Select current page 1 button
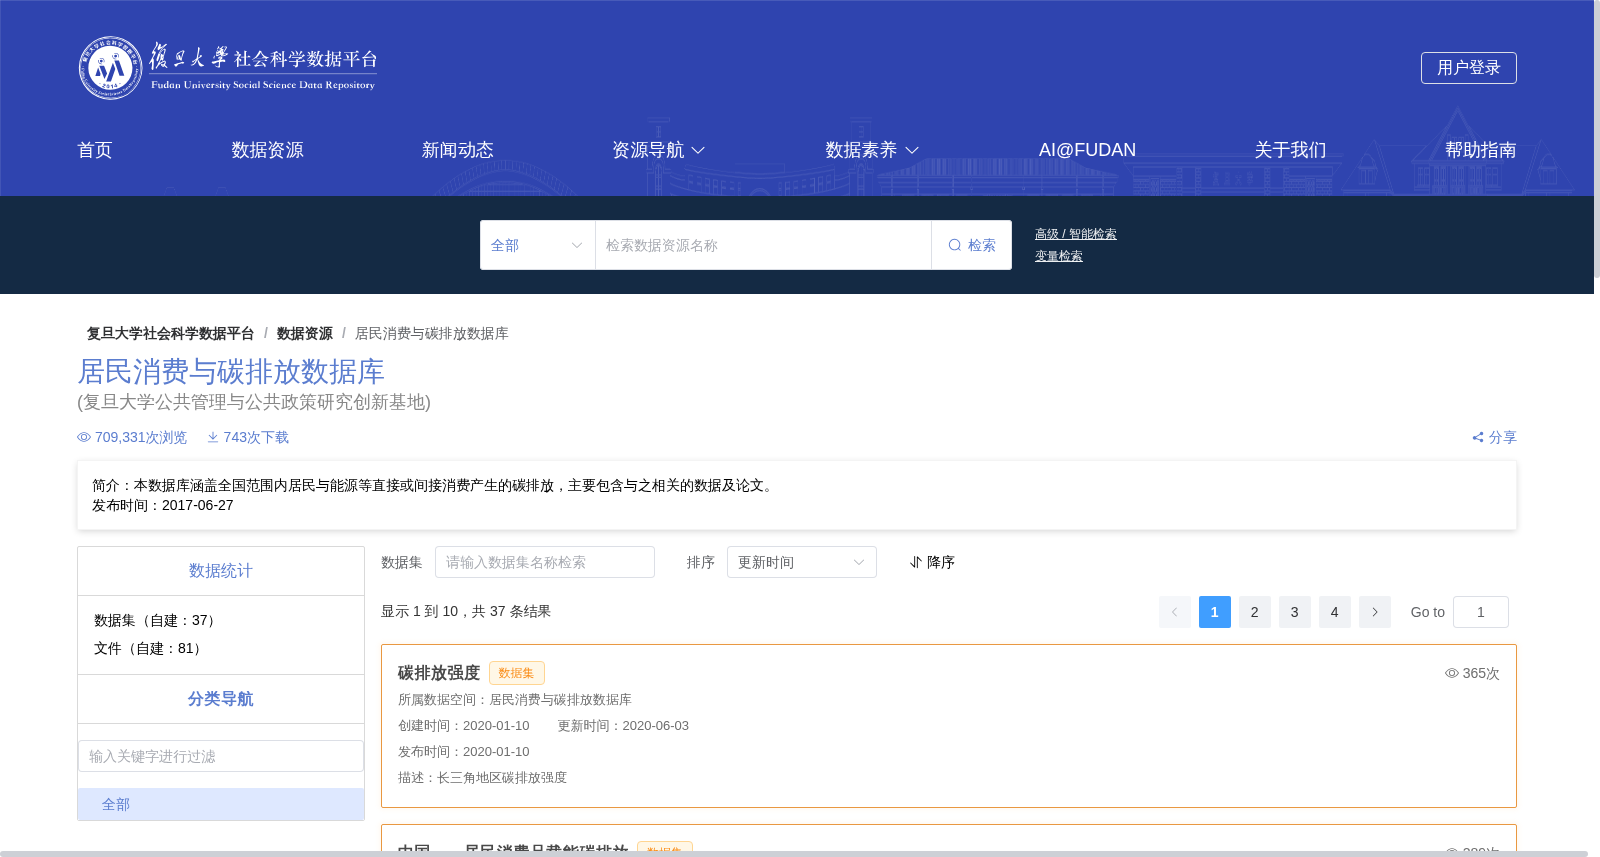This screenshot has width=1600, height=857. [1215, 612]
